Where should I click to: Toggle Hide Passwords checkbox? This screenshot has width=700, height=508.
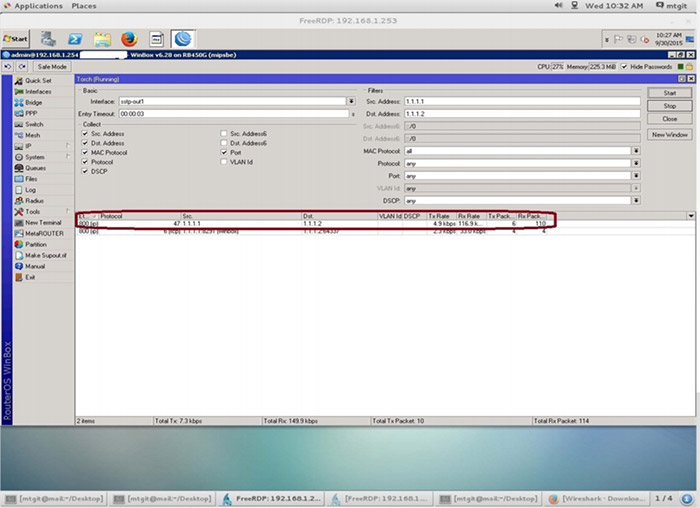(x=624, y=67)
